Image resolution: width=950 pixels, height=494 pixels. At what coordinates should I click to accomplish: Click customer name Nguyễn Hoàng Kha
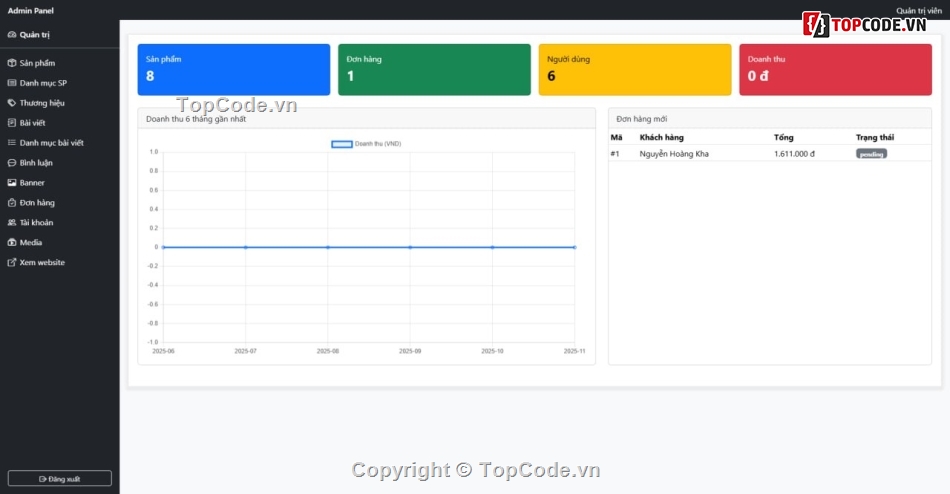(674, 154)
